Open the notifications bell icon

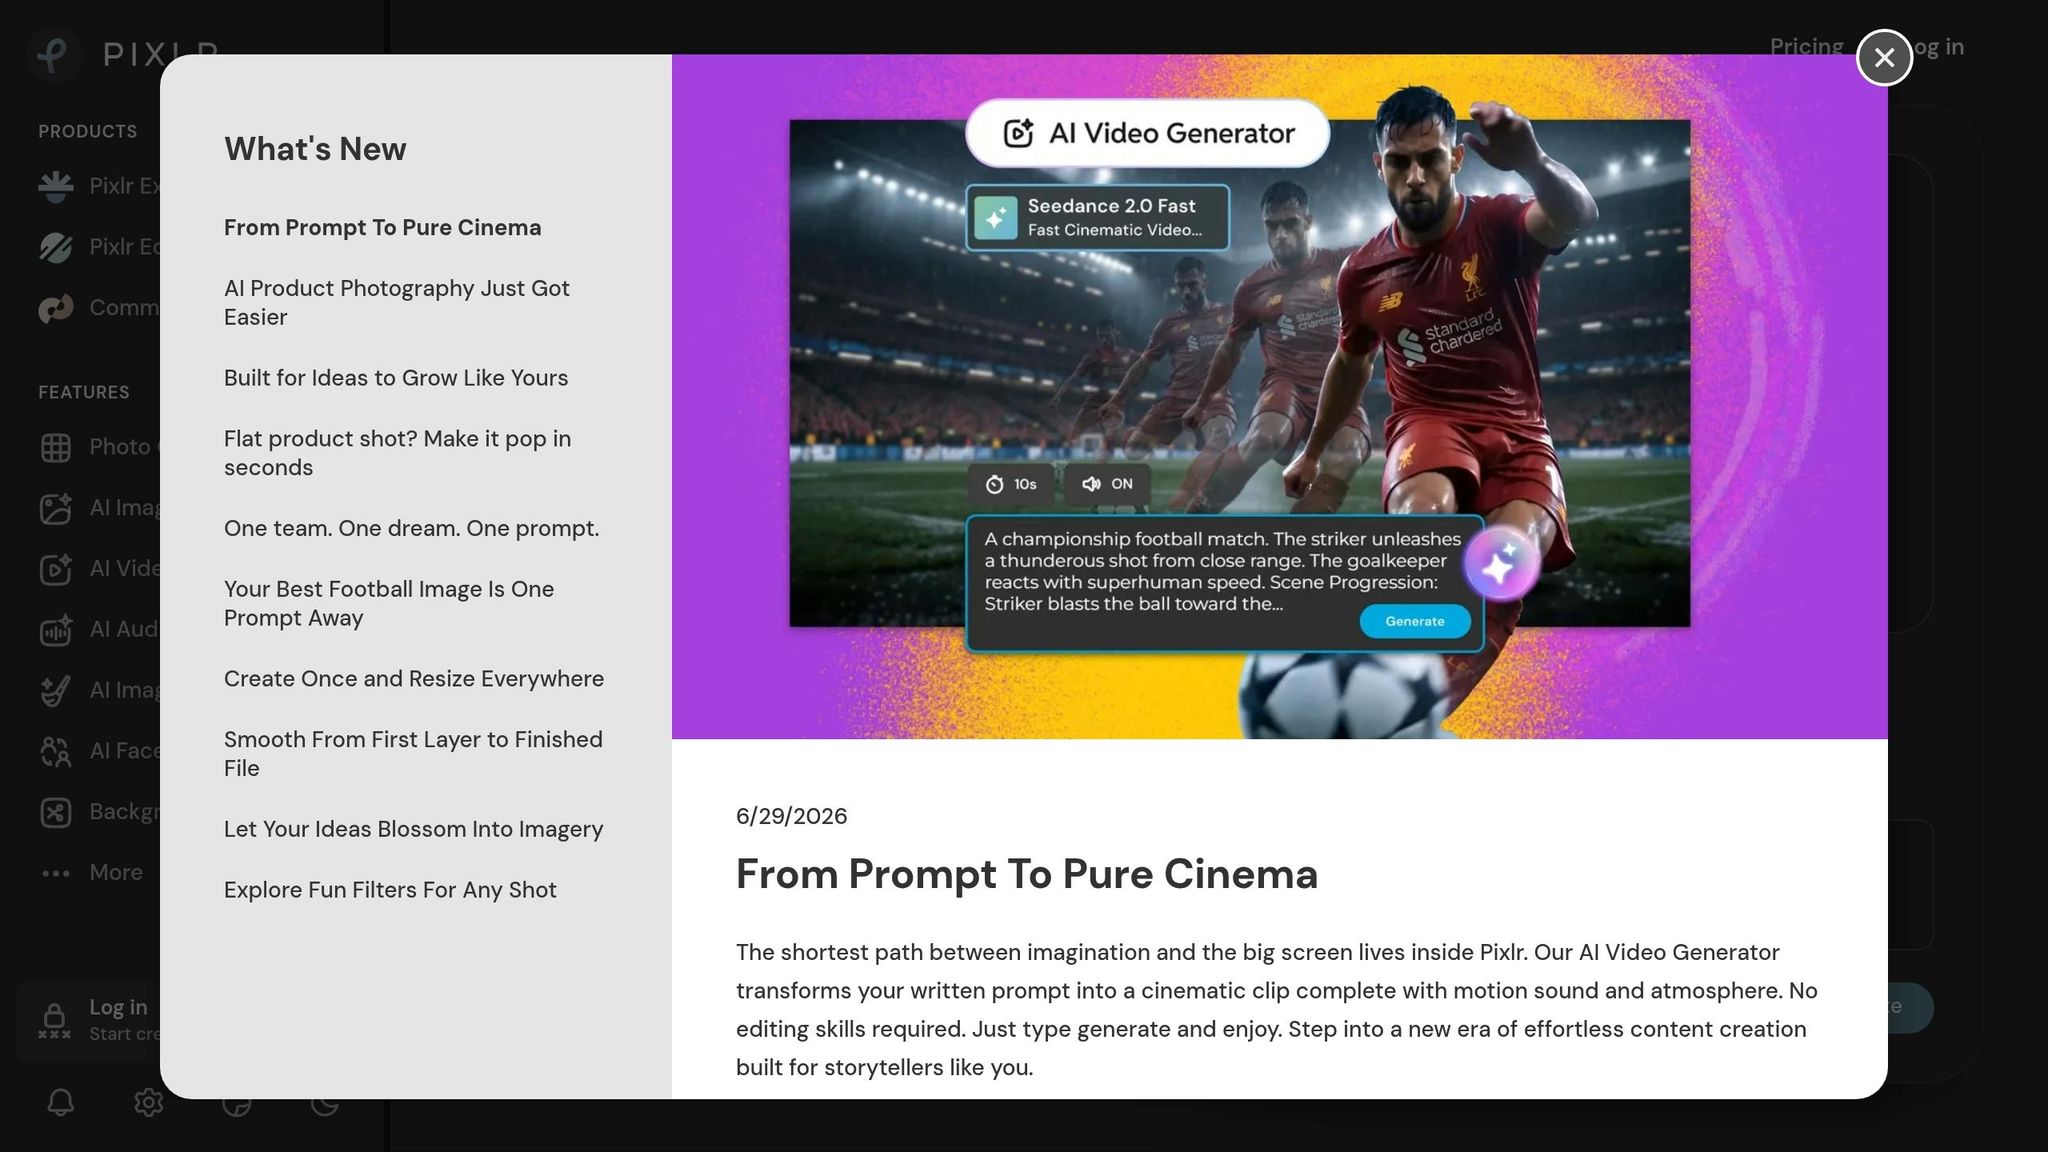click(x=61, y=1102)
